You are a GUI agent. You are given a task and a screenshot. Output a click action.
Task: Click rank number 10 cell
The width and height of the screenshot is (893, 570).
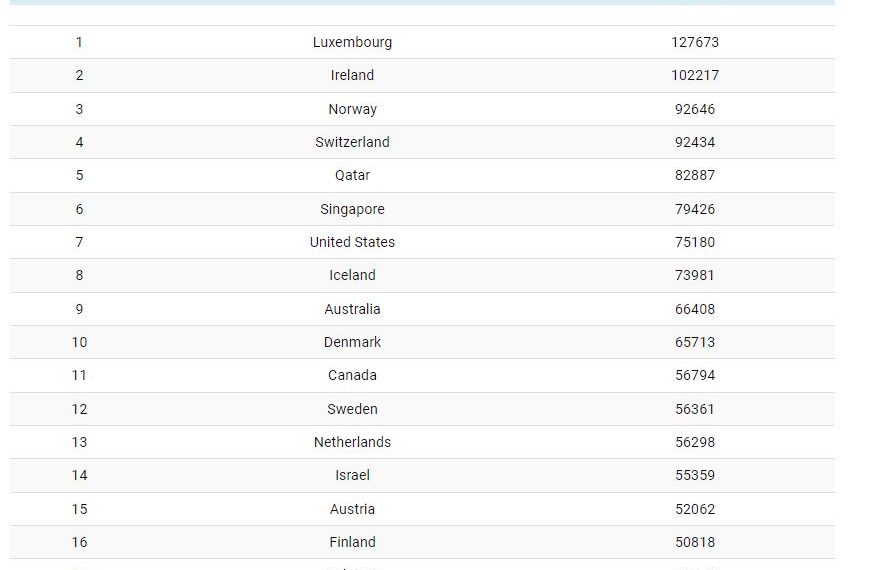coord(79,342)
